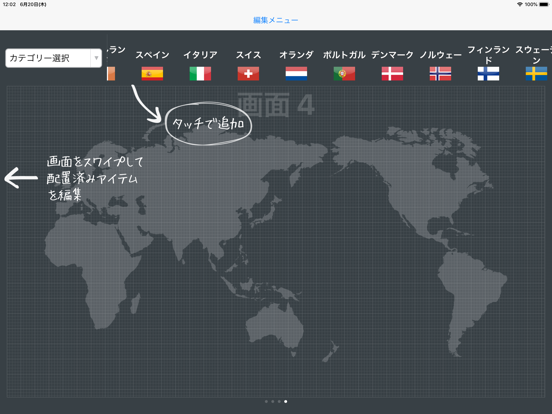Tap the Norway flag icon
552x414 pixels.
point(440,74)
